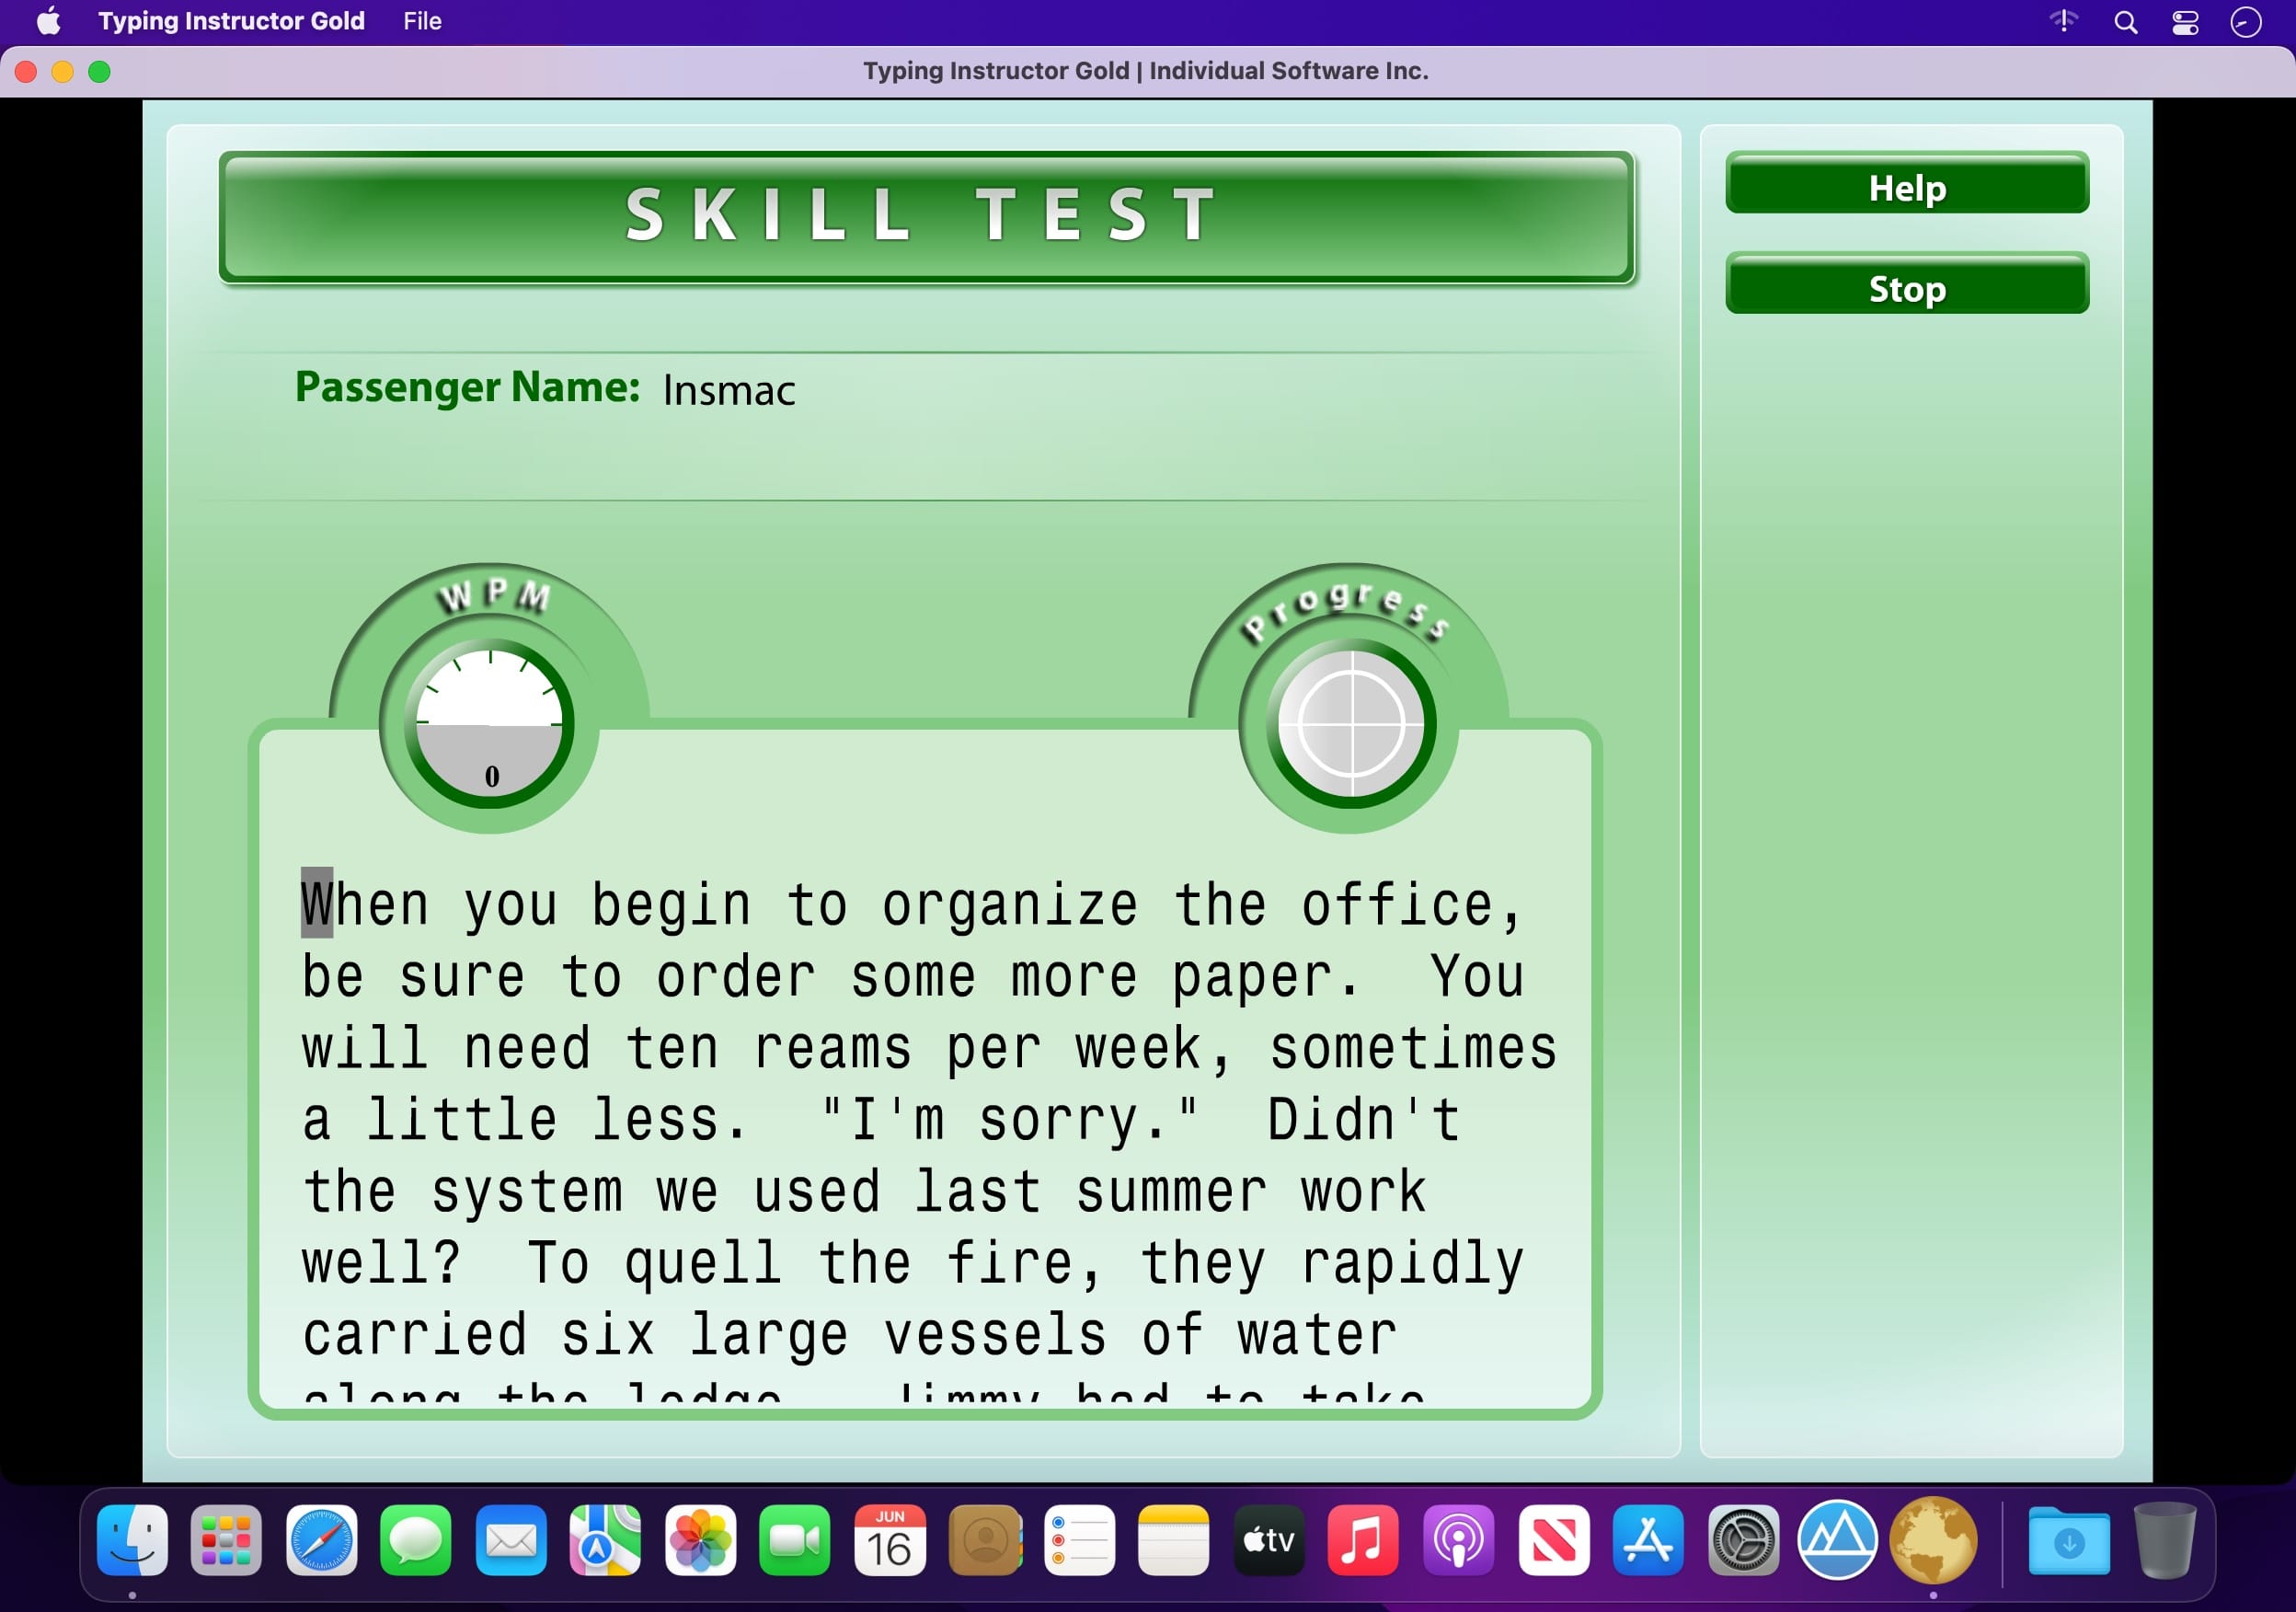
Task: Launch Safari from the dock
Action: coord(321,1539)
